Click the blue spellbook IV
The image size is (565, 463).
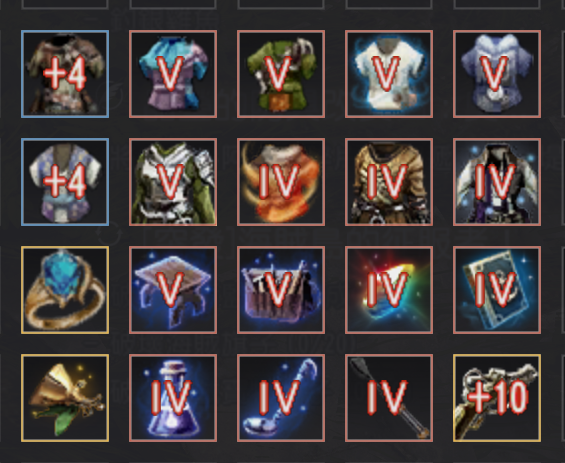[497, 290]
